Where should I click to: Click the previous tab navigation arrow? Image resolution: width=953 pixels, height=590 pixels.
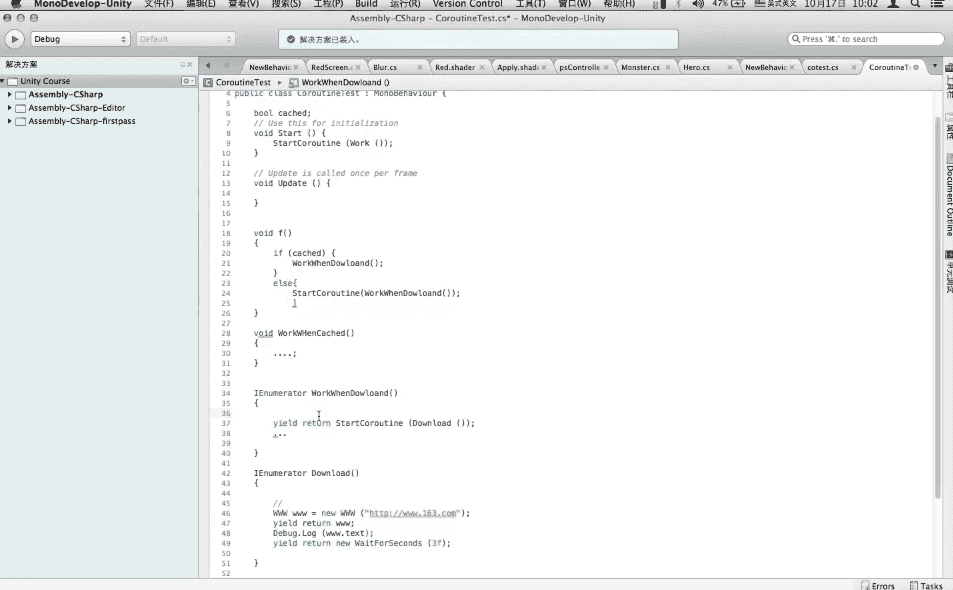[x=209, y=67]
